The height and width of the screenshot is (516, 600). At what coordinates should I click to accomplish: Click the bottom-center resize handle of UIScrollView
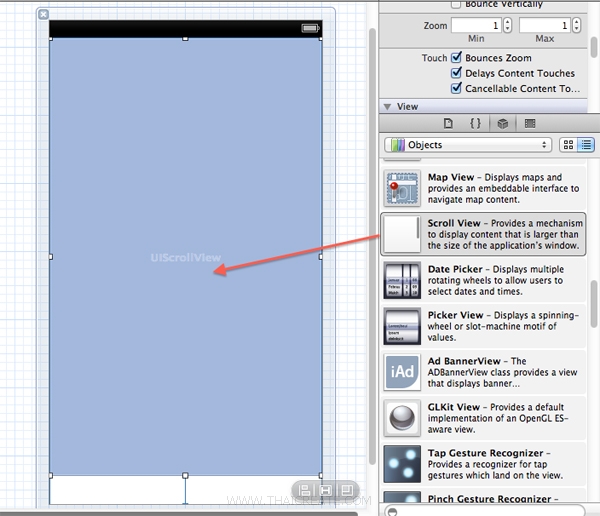tap(185, 475)
